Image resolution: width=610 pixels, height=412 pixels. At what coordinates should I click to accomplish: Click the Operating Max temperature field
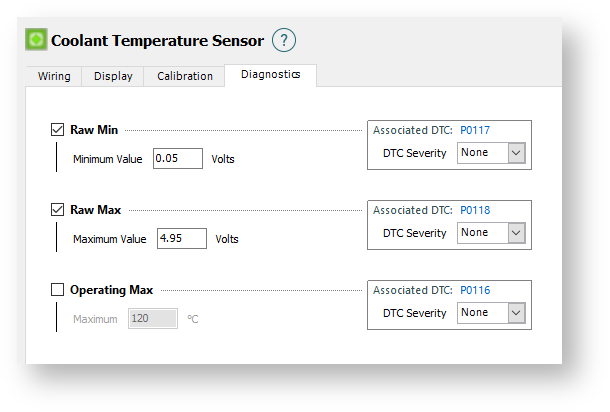pyautogui.click(x=153, y=319)
